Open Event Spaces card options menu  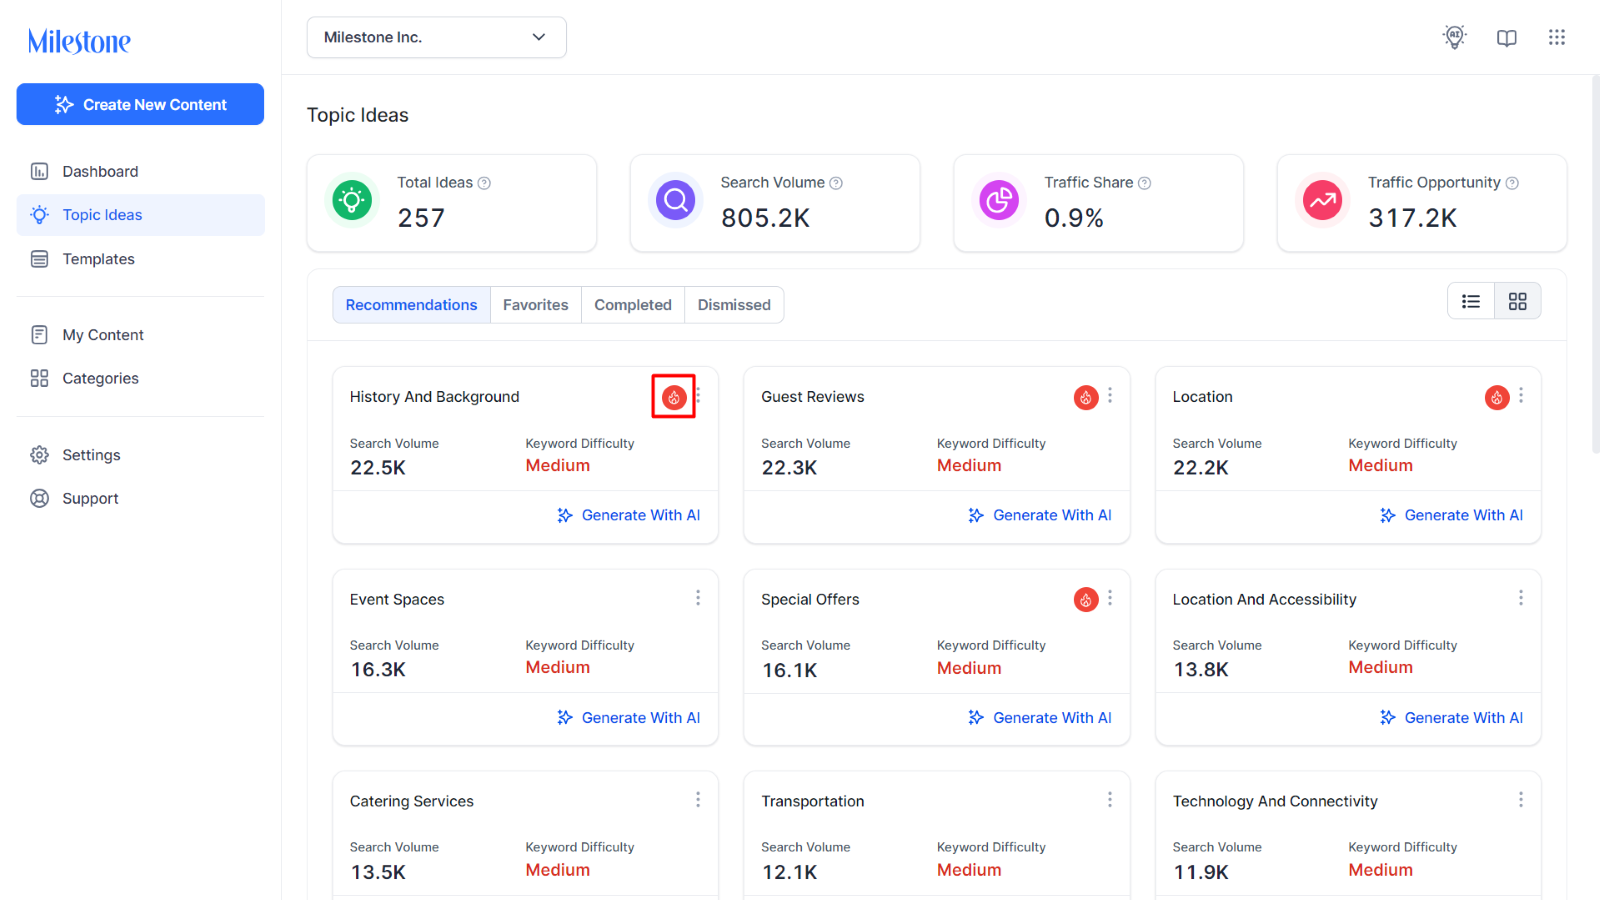698,598
